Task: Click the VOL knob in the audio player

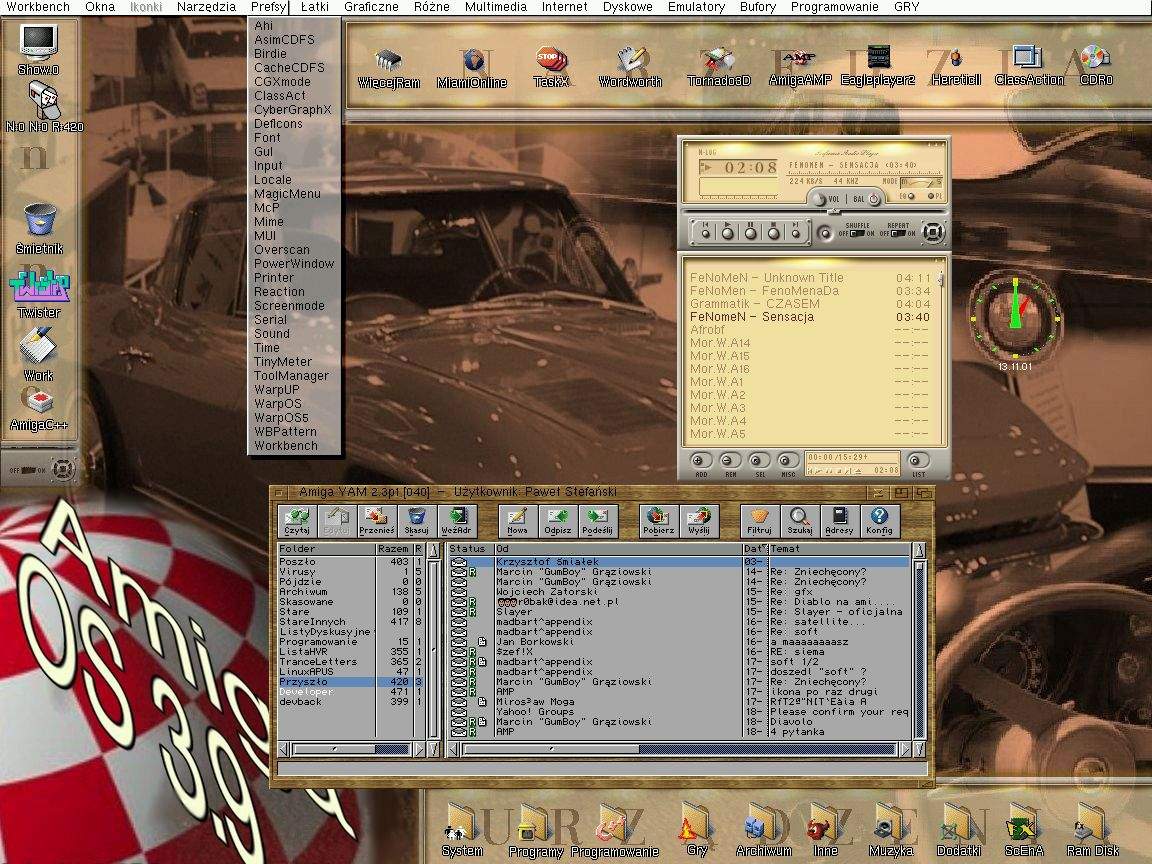Action: pos(818,199)
